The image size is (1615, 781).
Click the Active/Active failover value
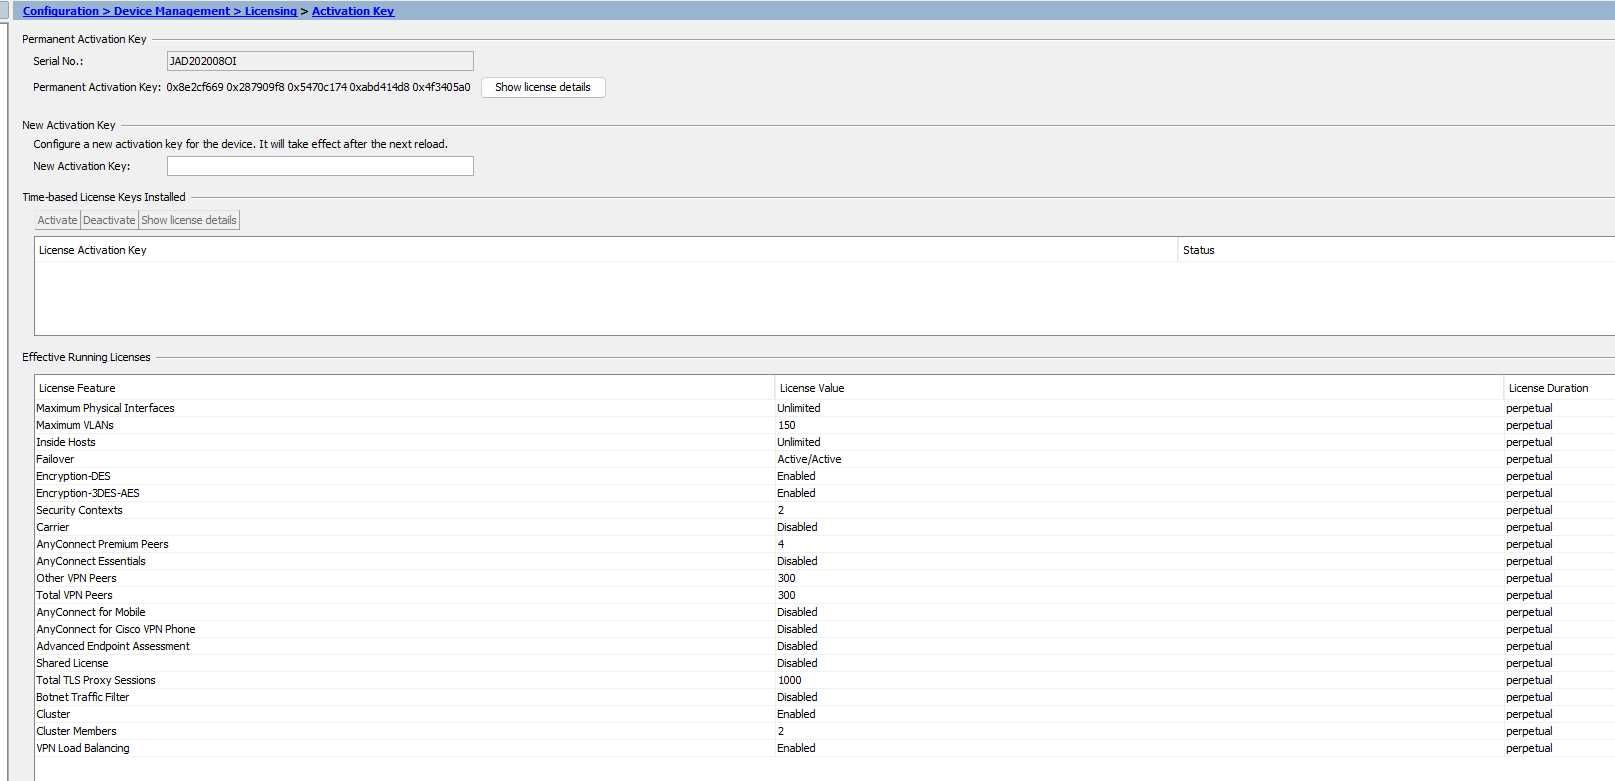click(809, 459)
